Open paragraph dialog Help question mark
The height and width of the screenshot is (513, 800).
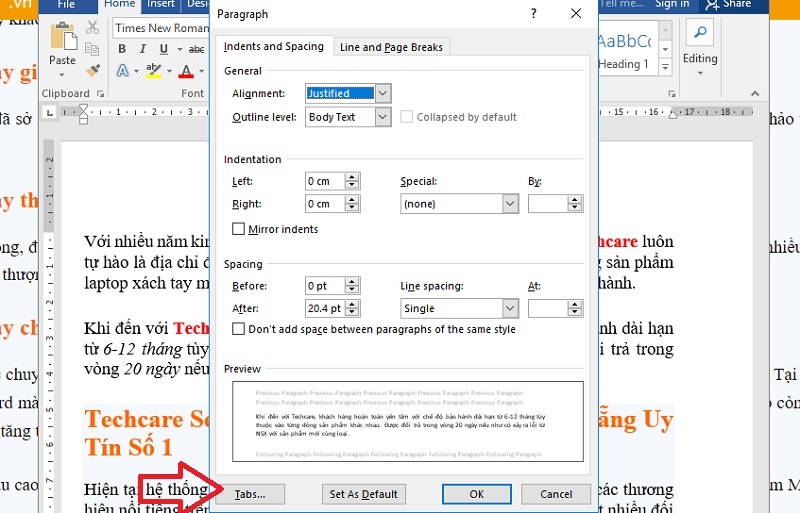pos(534,14)
